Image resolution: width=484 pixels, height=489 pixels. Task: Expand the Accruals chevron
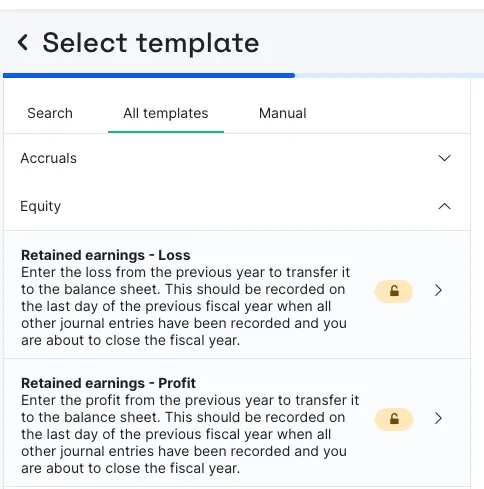click(444, 158)
